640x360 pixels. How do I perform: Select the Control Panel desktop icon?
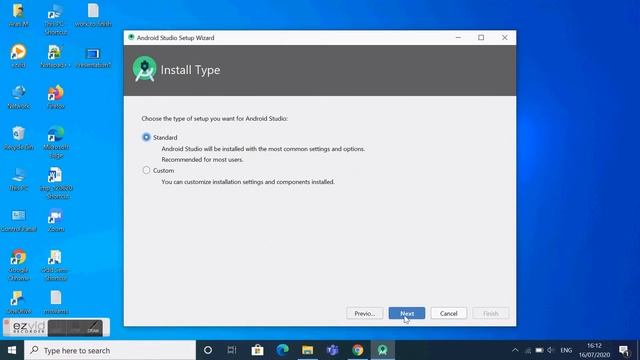click(18, 220)
